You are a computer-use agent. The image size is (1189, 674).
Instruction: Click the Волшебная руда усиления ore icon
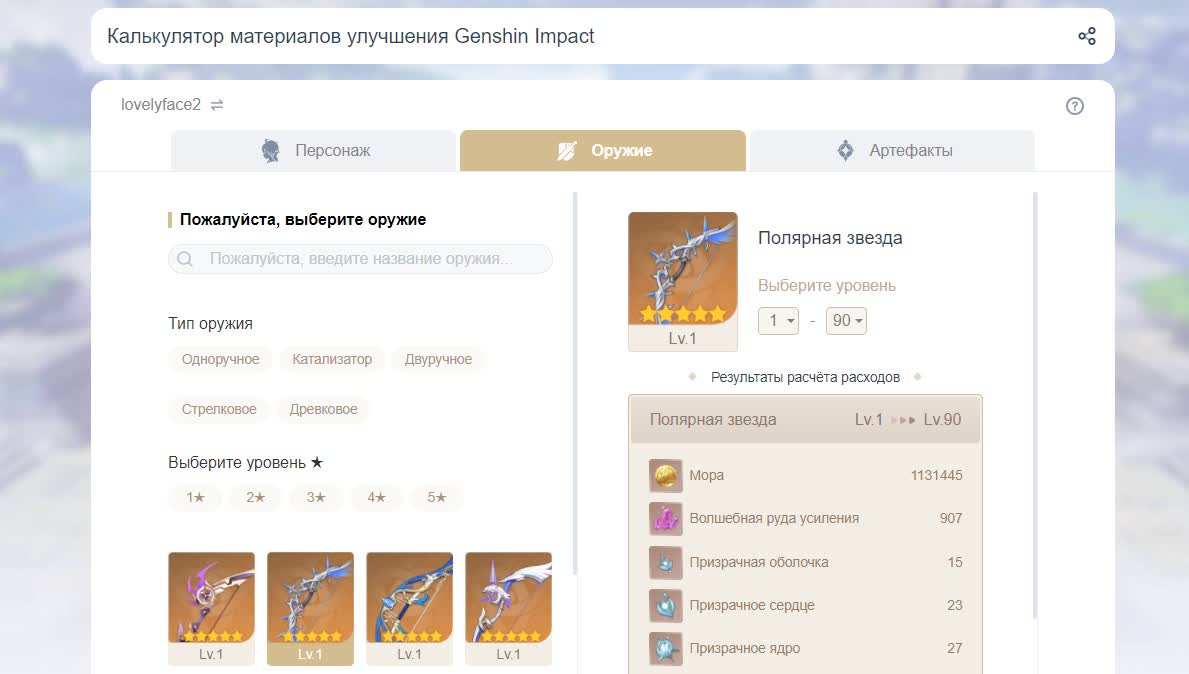tap(666, 519)
